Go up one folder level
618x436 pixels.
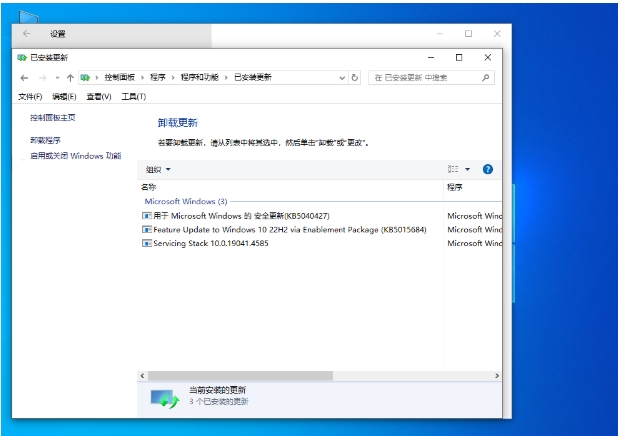coord(70,77)
